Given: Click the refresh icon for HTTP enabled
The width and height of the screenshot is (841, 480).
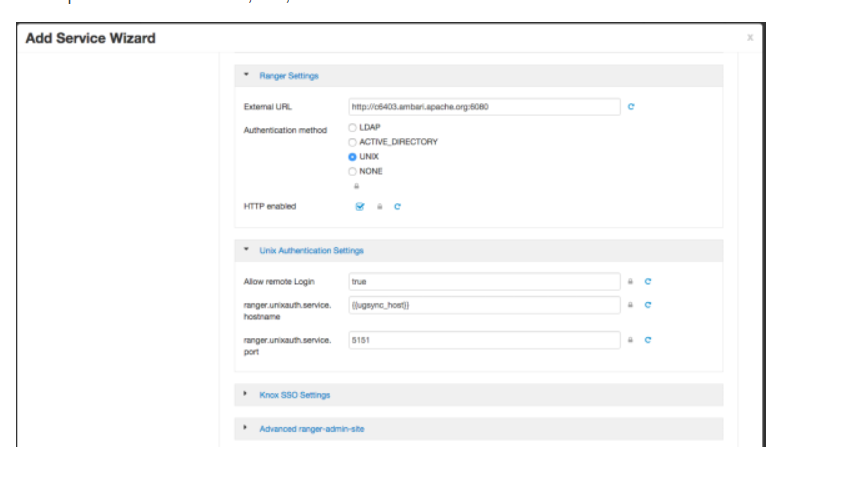Looking at the screenshot, I should 397,207.
